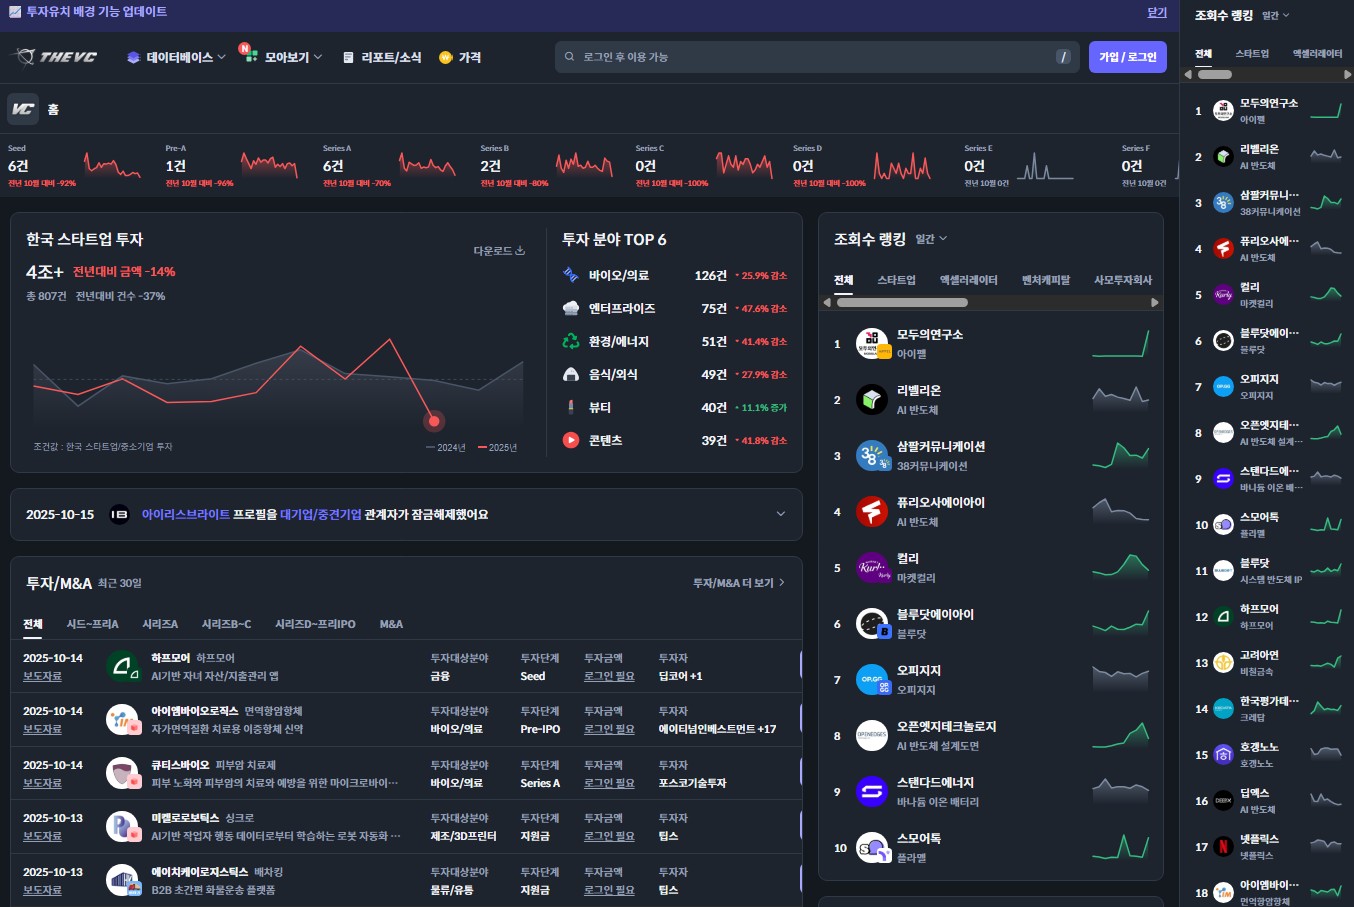Click the Standard Energy logo in ranking
This screenshot has width=1354, height=907.
pos(872,792)
